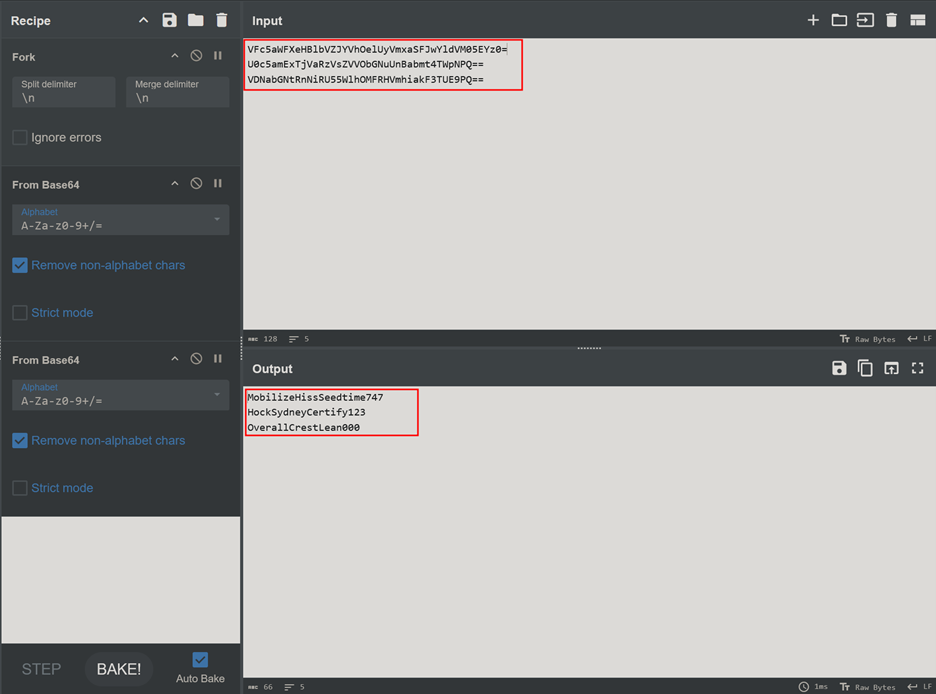Open first From Base64 Alphabet dropdown
This screenshot has height=694, width=936.
(120, 220)
